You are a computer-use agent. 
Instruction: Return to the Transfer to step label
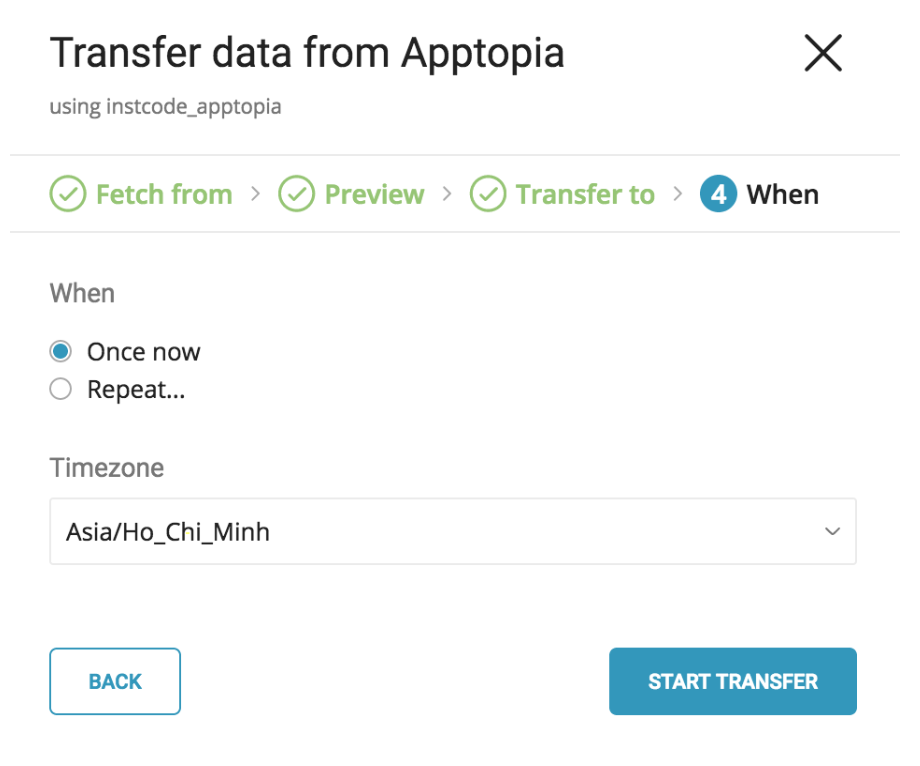tap(585, 194)
